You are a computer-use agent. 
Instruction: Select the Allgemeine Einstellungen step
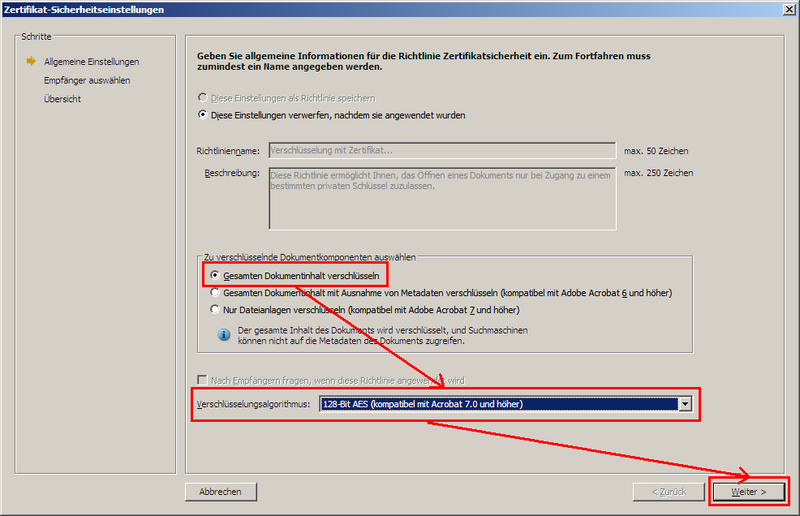(x=91, y=62)
